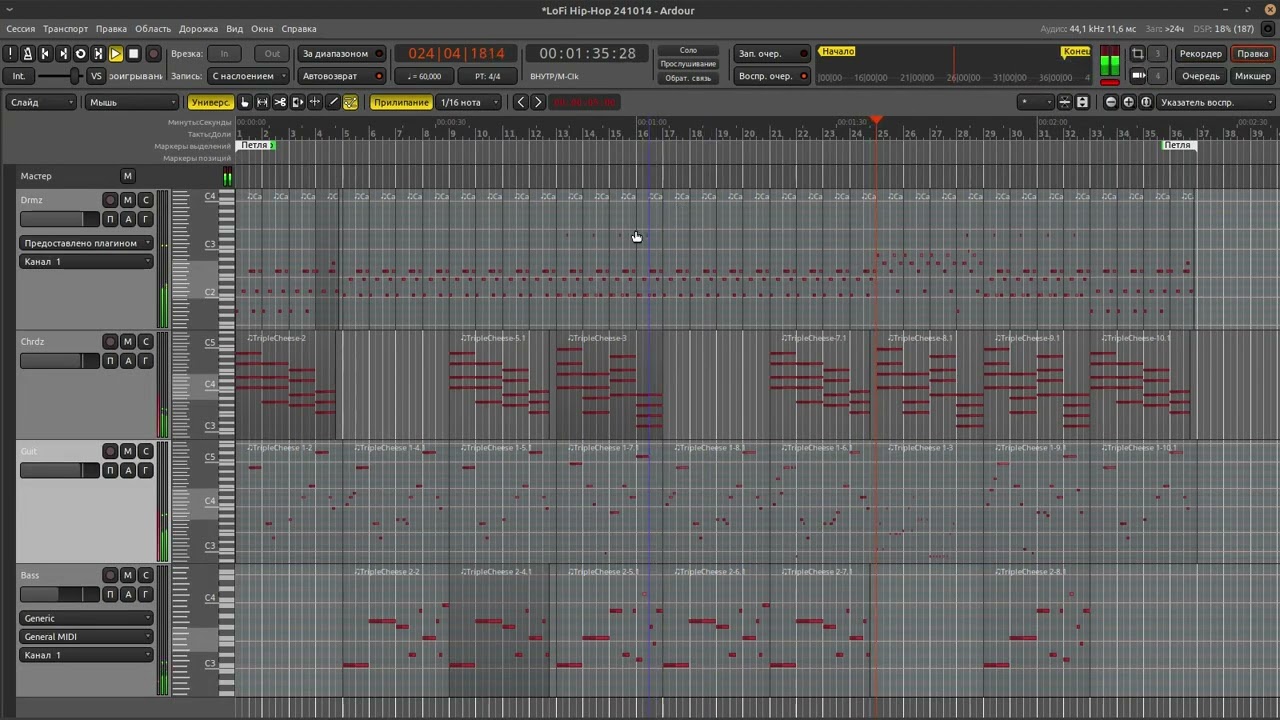Select the Stretch/Shrink tool icon
1280x720 pixels.
[315, 102]
